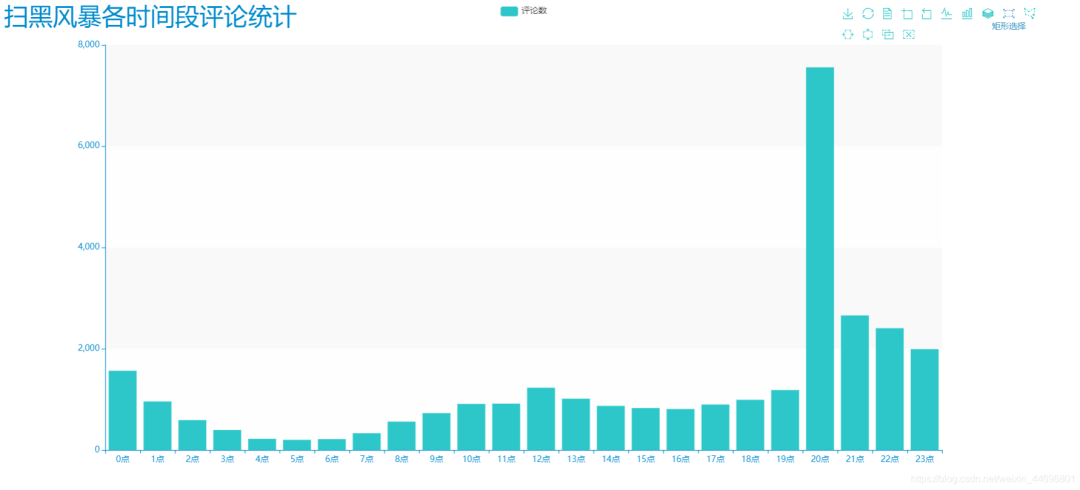
Task: Toggle the 评论数 legend item
Action: pos(523,10)
